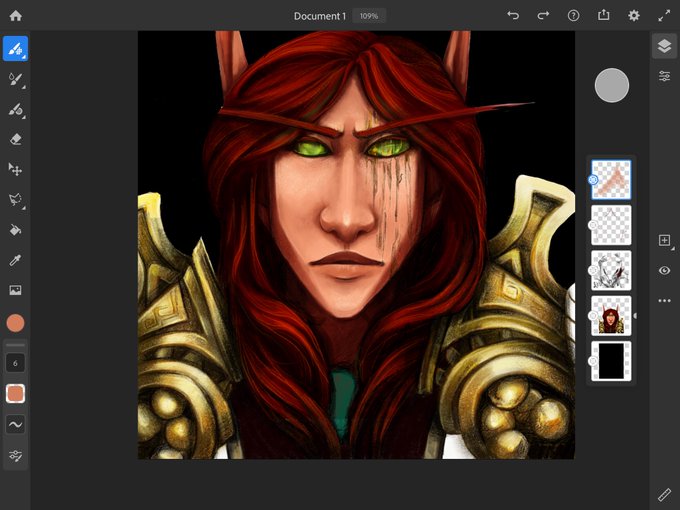Open layer actions three dots menu
Image resolution: width=680 pixels, height=510 pixels.
(664, 301)
